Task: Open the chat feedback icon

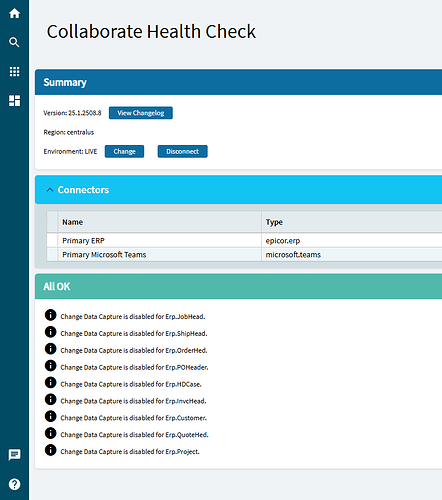Action: coord(14,455)
